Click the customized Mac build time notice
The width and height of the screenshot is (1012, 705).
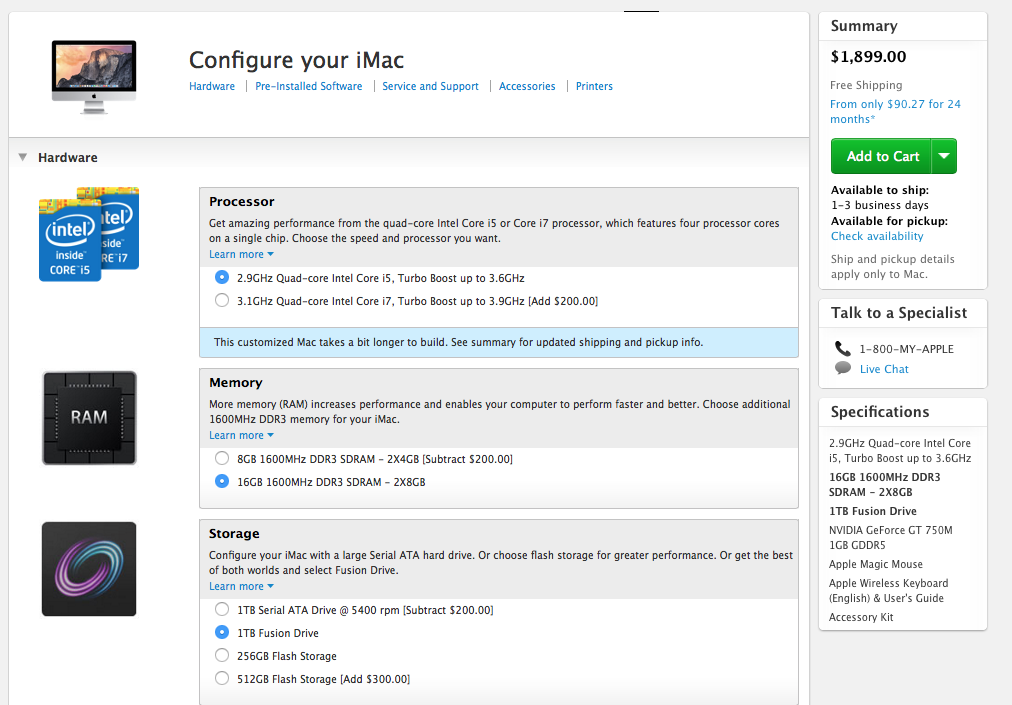coord(499,342)
